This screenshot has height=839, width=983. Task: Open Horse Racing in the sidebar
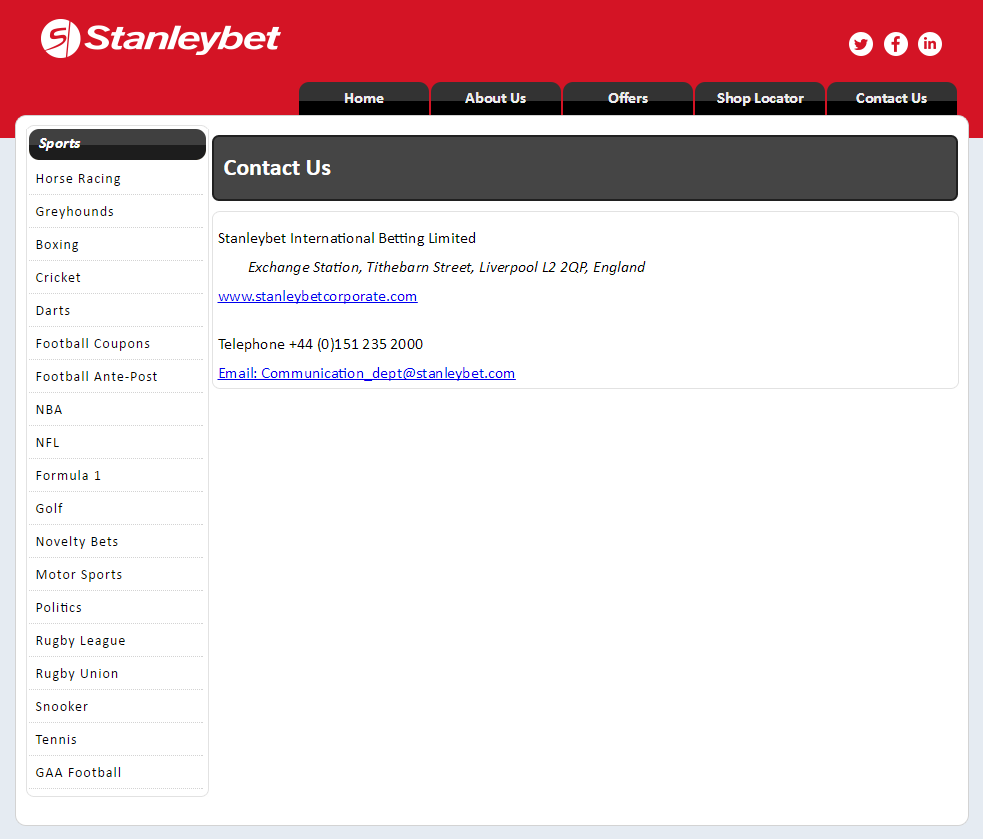[x=116, y=179]
